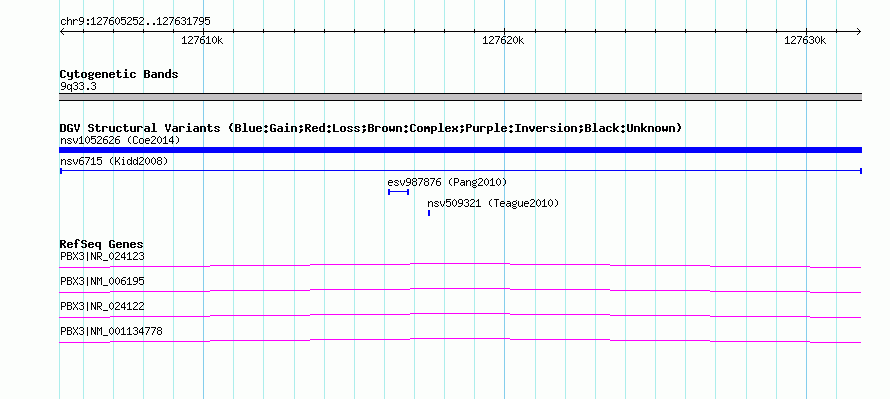Click the nsv1052626 (Coe2014) thick blue bar
The image size is (890, 399).
[460, 150]
